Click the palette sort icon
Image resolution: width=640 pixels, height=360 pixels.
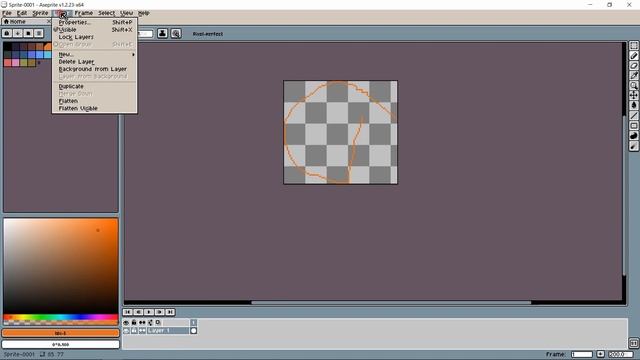[18, 33]
